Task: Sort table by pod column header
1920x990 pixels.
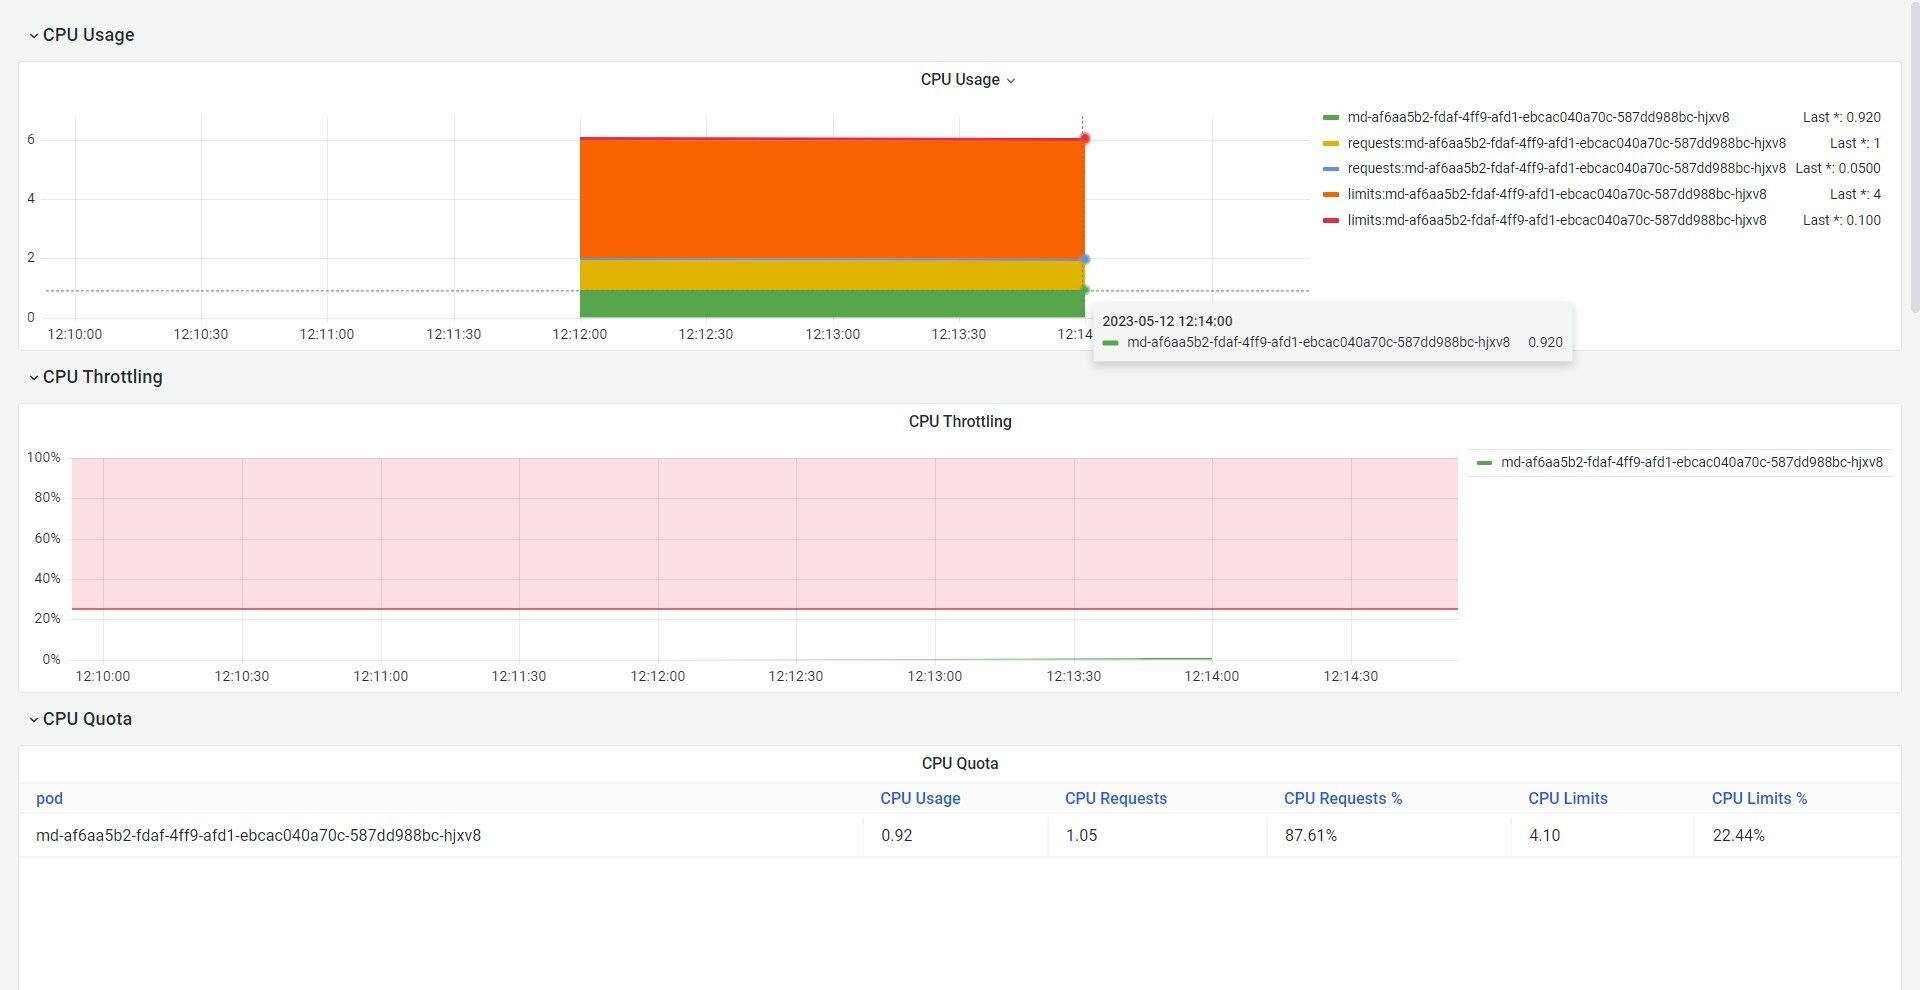Action: (x=49, y=798)
